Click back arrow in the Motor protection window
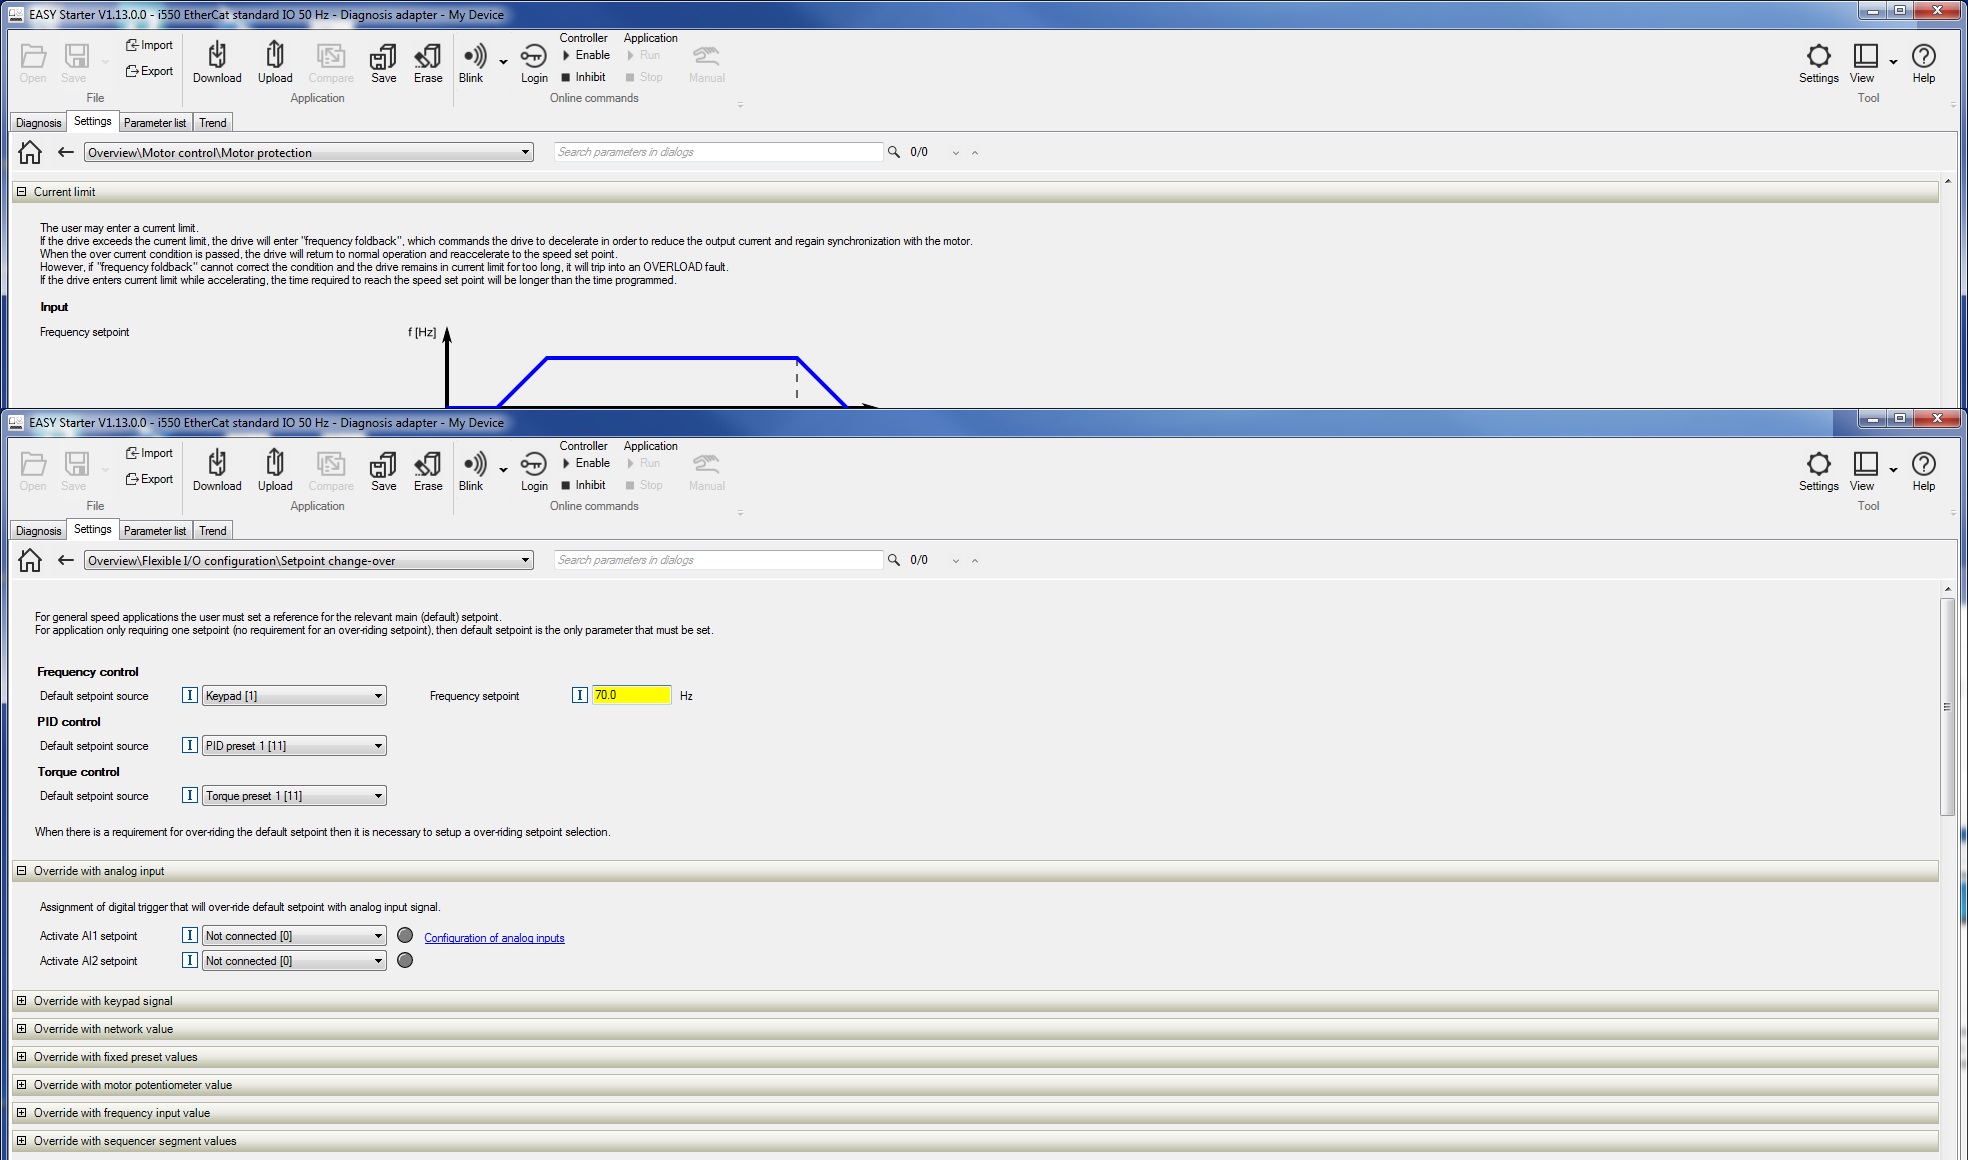This screenshot has height=1160, width=1968. click(x=66, y=152)
